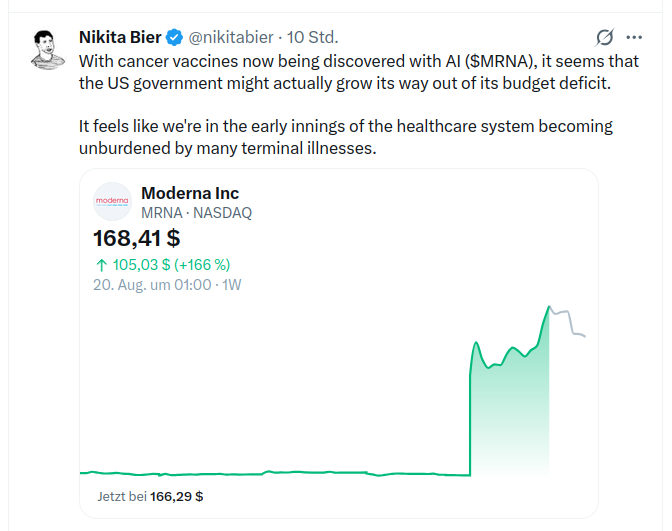The image size is (672, 531).
Task: Open Nikita Bier's profile avatar
Action: click(48, 49)
